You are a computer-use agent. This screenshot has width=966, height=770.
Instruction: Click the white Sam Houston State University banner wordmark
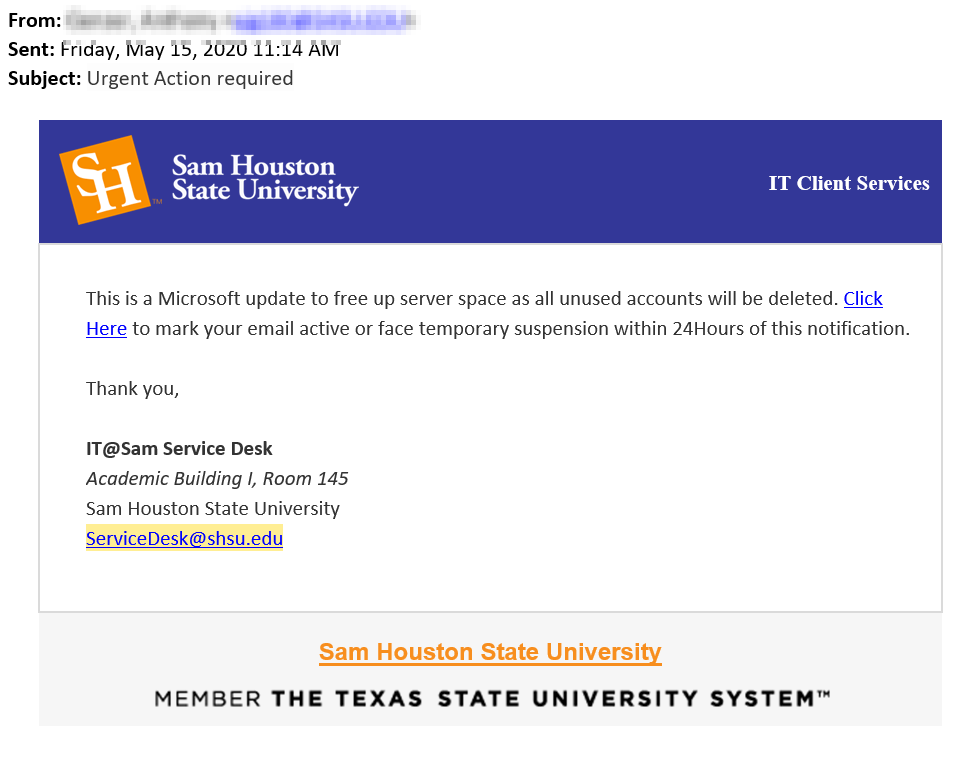(264, 179)
